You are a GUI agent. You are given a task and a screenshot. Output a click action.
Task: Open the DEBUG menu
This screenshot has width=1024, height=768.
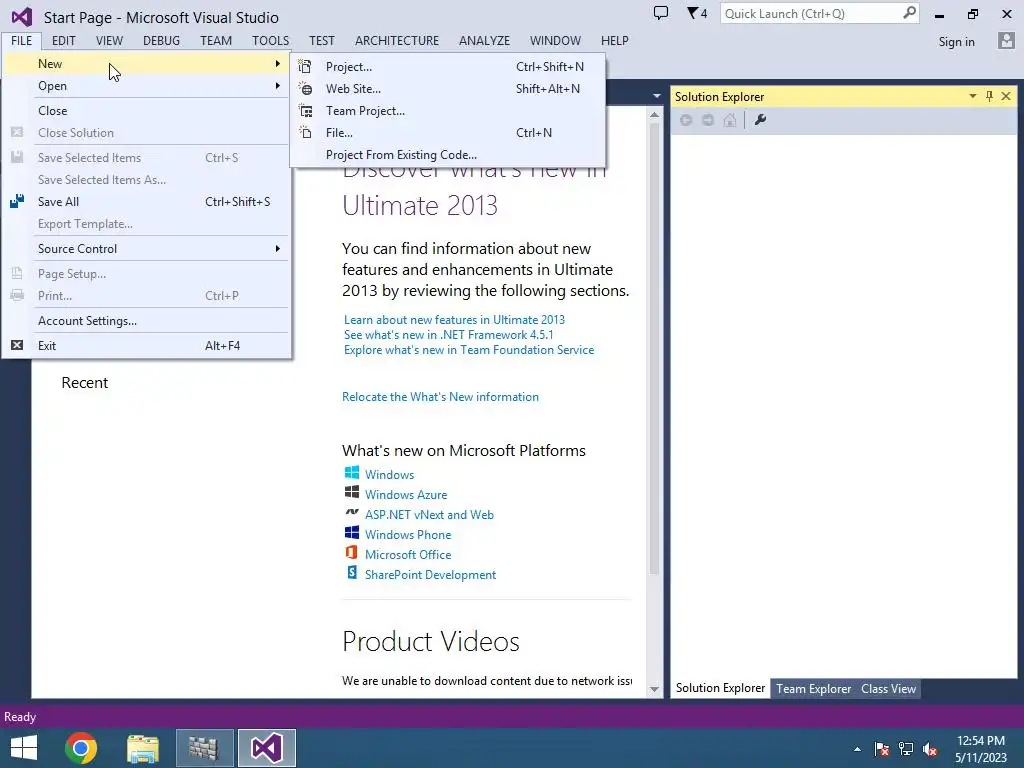(161, 40)
